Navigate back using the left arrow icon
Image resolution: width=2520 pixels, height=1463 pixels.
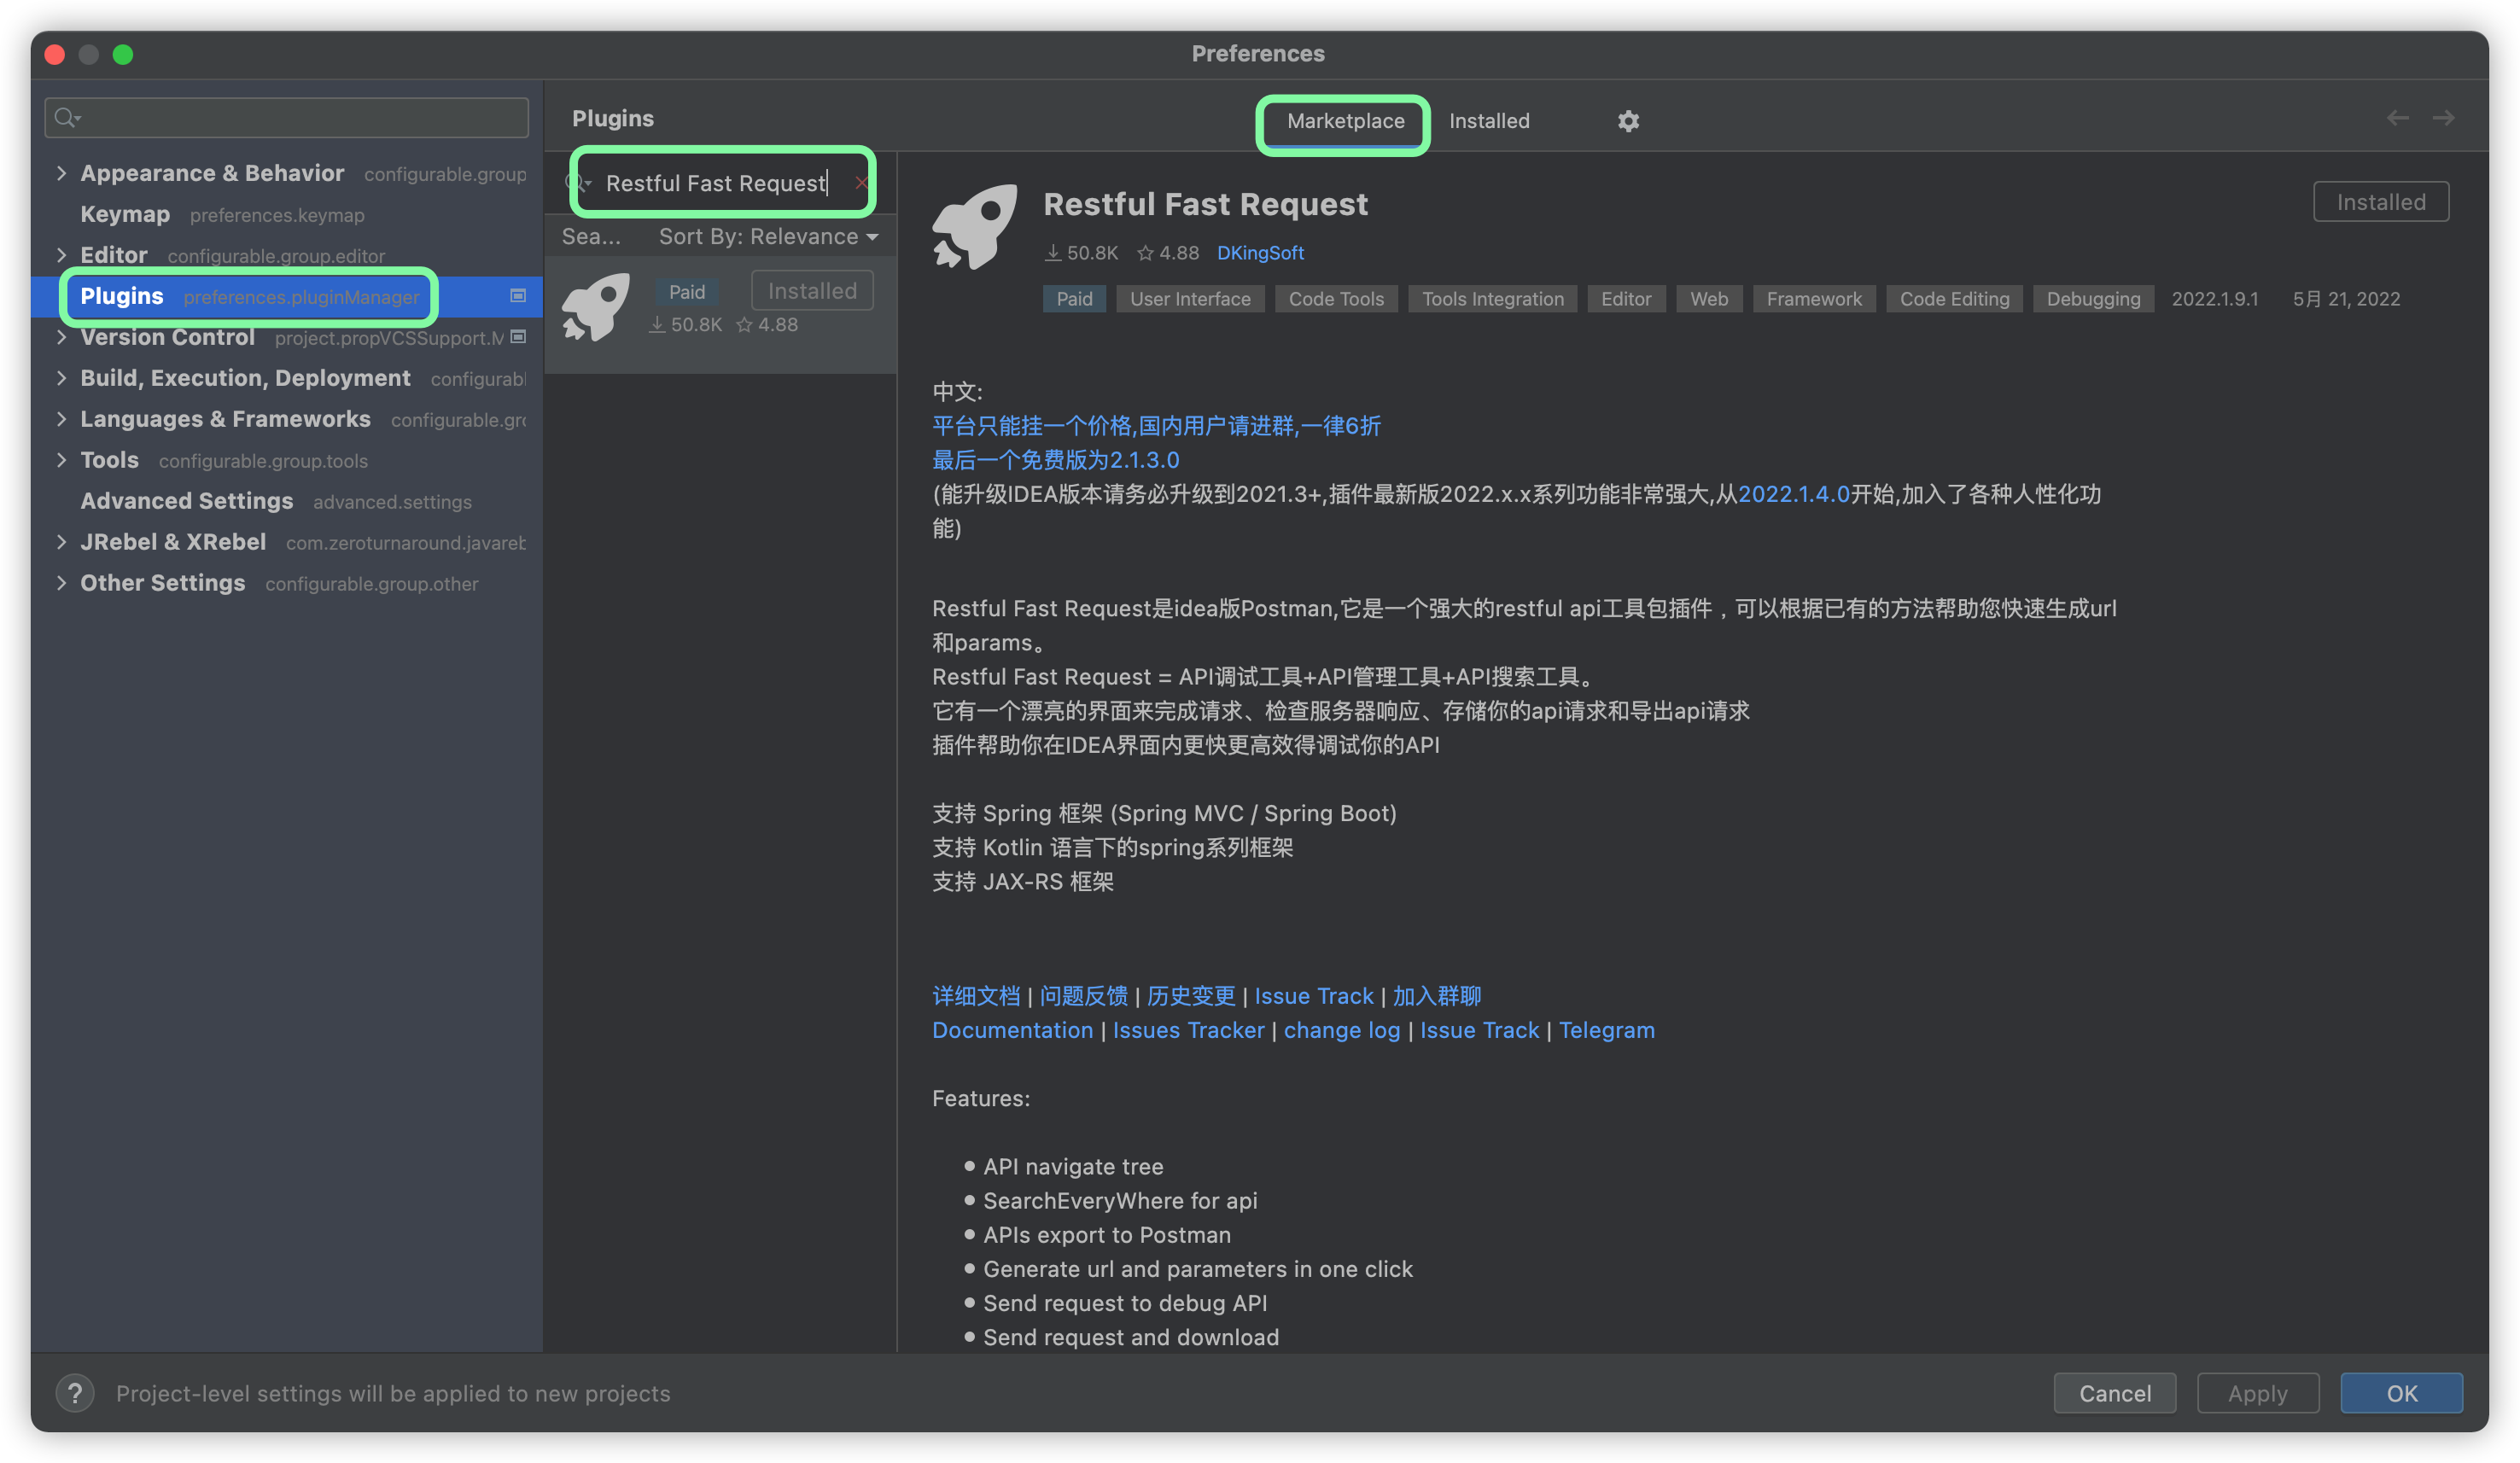coord(2398,118)
